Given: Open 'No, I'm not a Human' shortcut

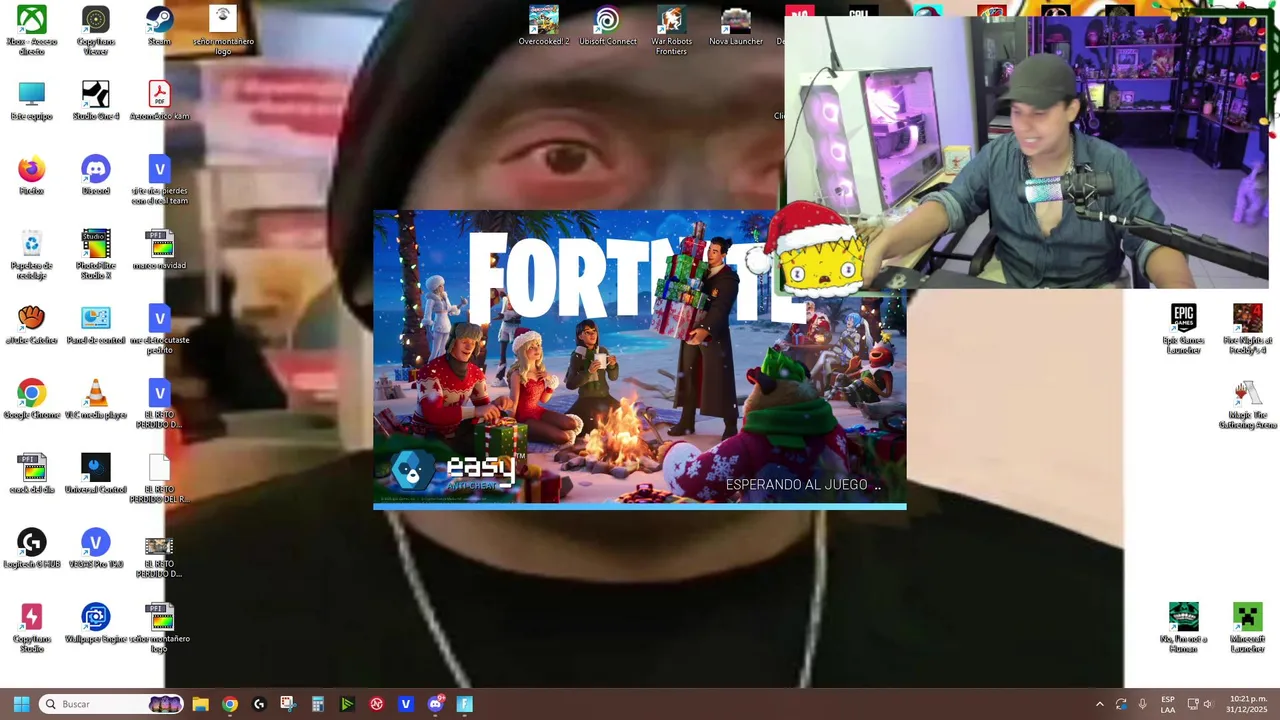Looking at the screenshot, I should click(1184, 627).
